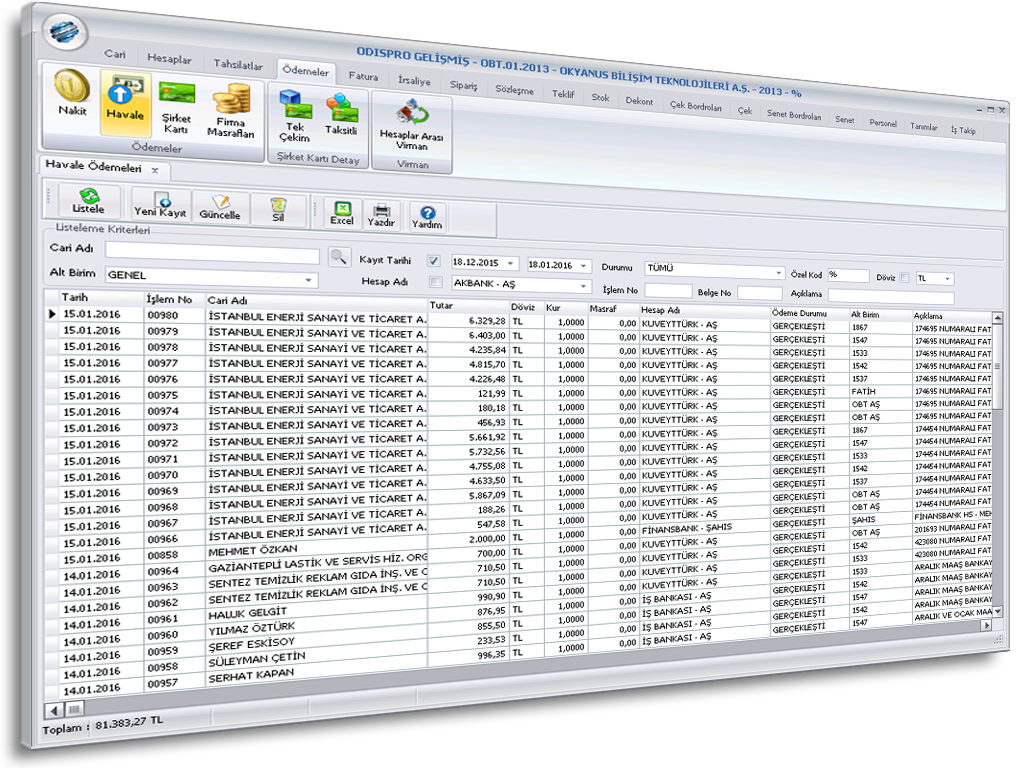Sort by the Ödeme Durumu column header

pos(799,313)
